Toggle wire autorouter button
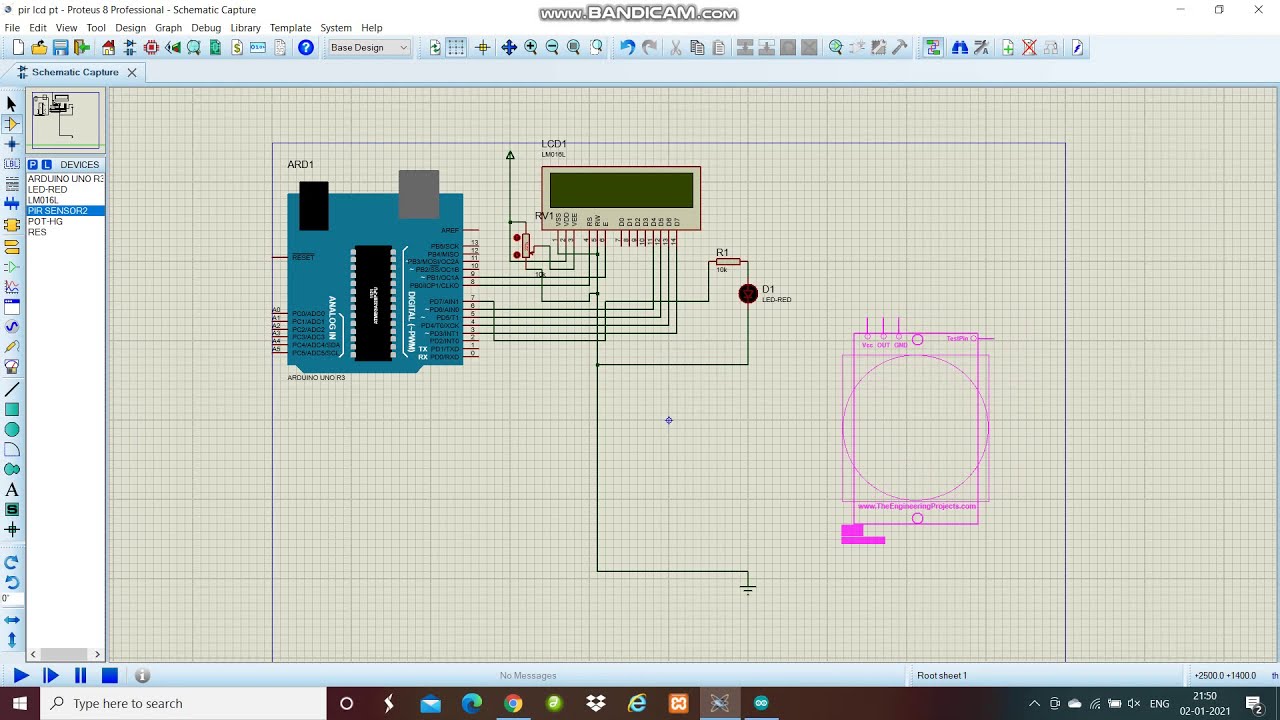Screen dimensions: 1280x720 tap(933, 48)
